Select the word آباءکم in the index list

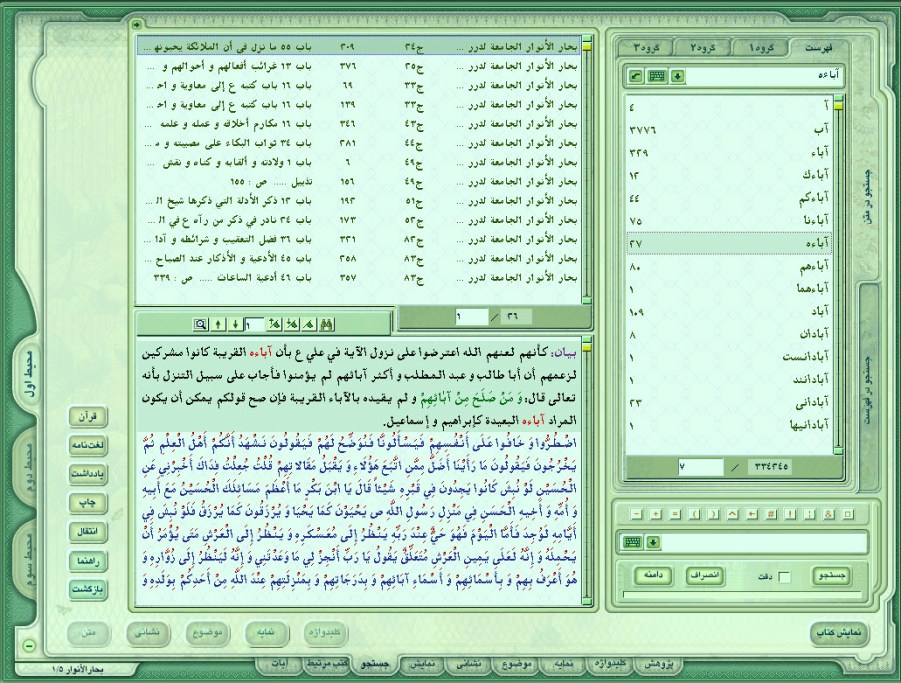729,199
